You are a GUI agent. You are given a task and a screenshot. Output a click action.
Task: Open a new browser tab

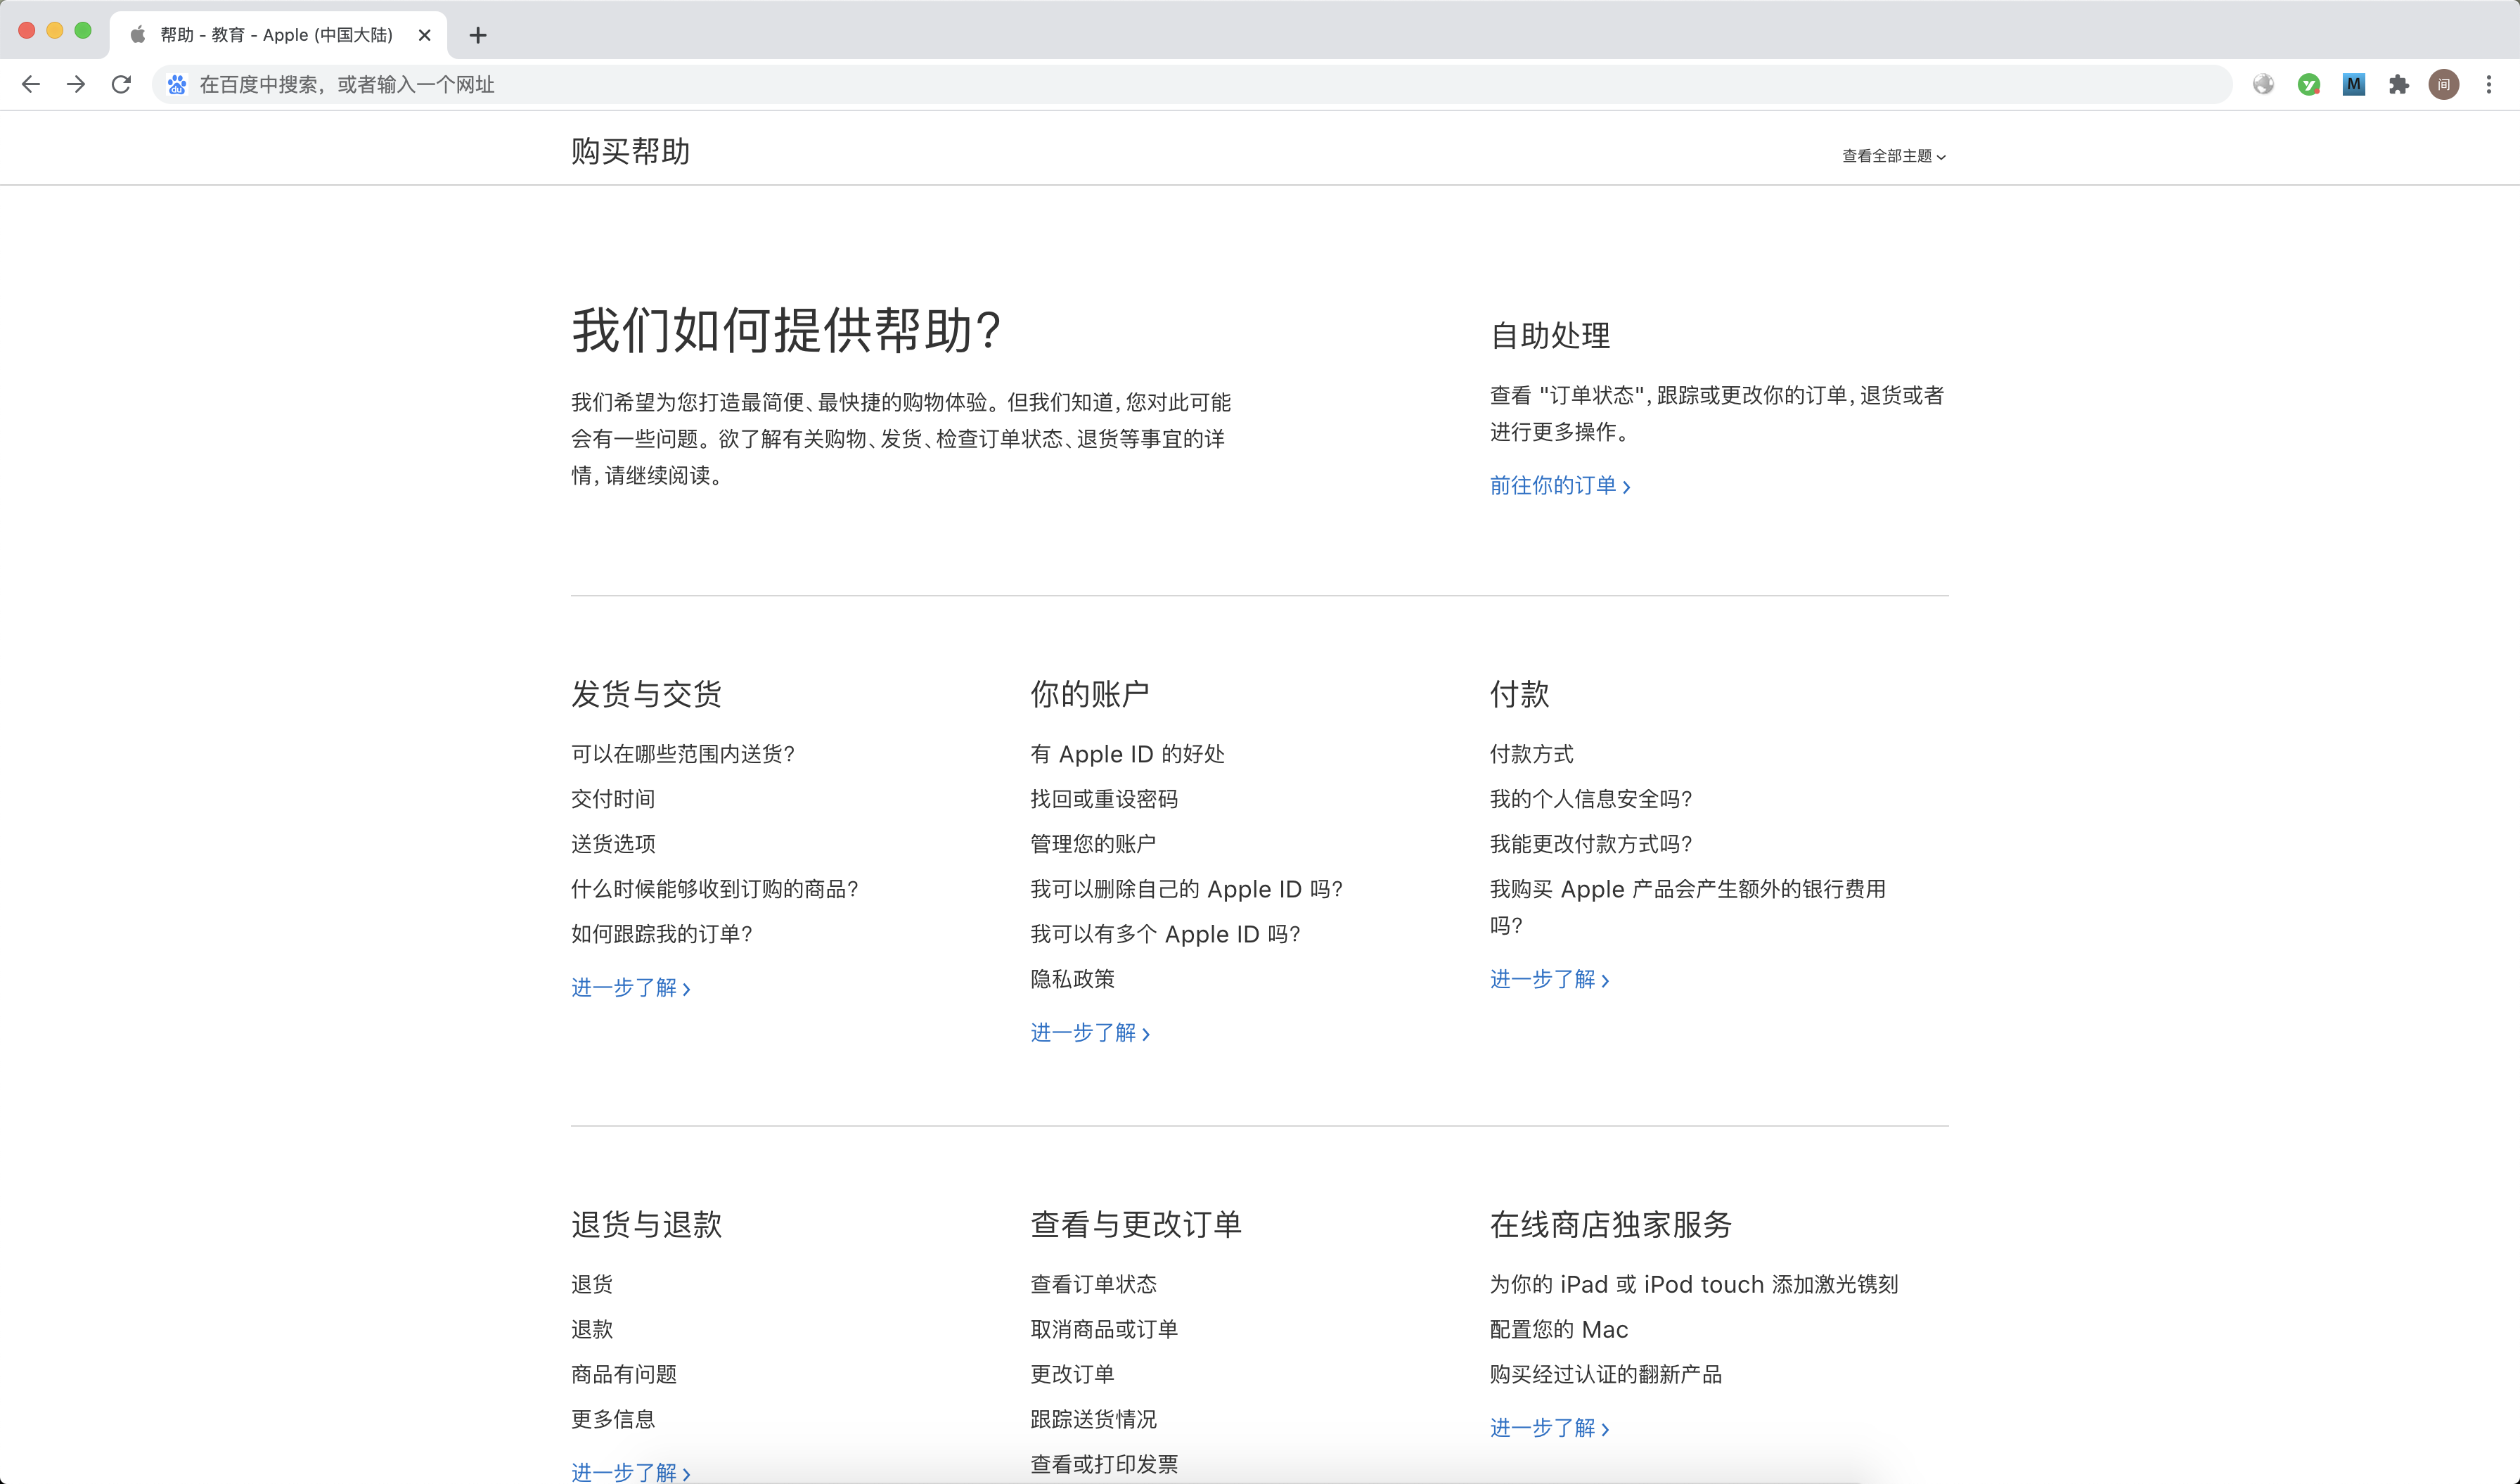click(478, 35)
